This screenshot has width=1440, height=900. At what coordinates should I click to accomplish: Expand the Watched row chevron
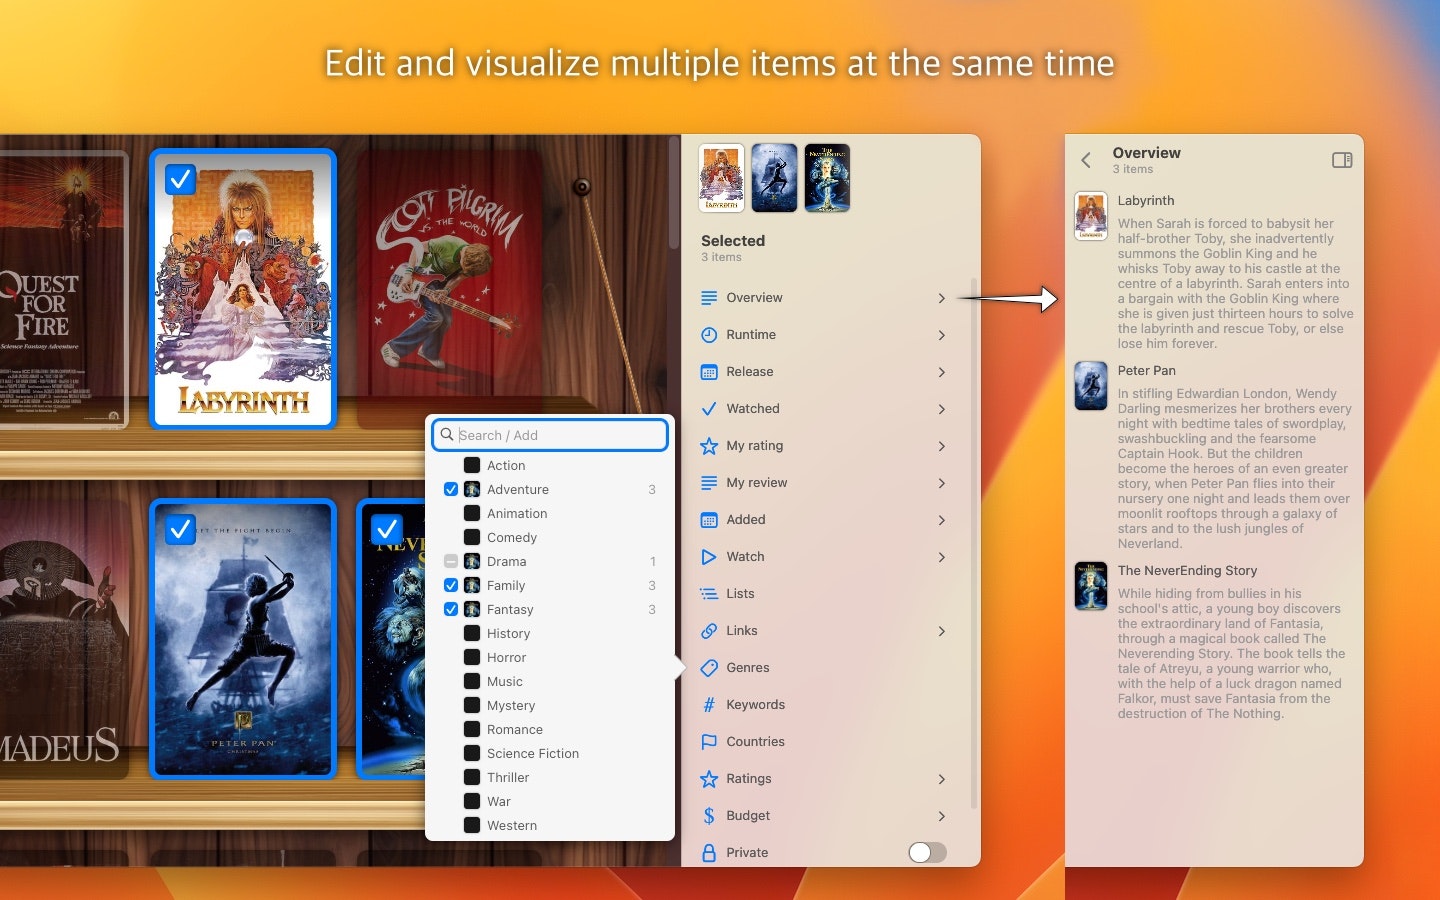(941, 409)
